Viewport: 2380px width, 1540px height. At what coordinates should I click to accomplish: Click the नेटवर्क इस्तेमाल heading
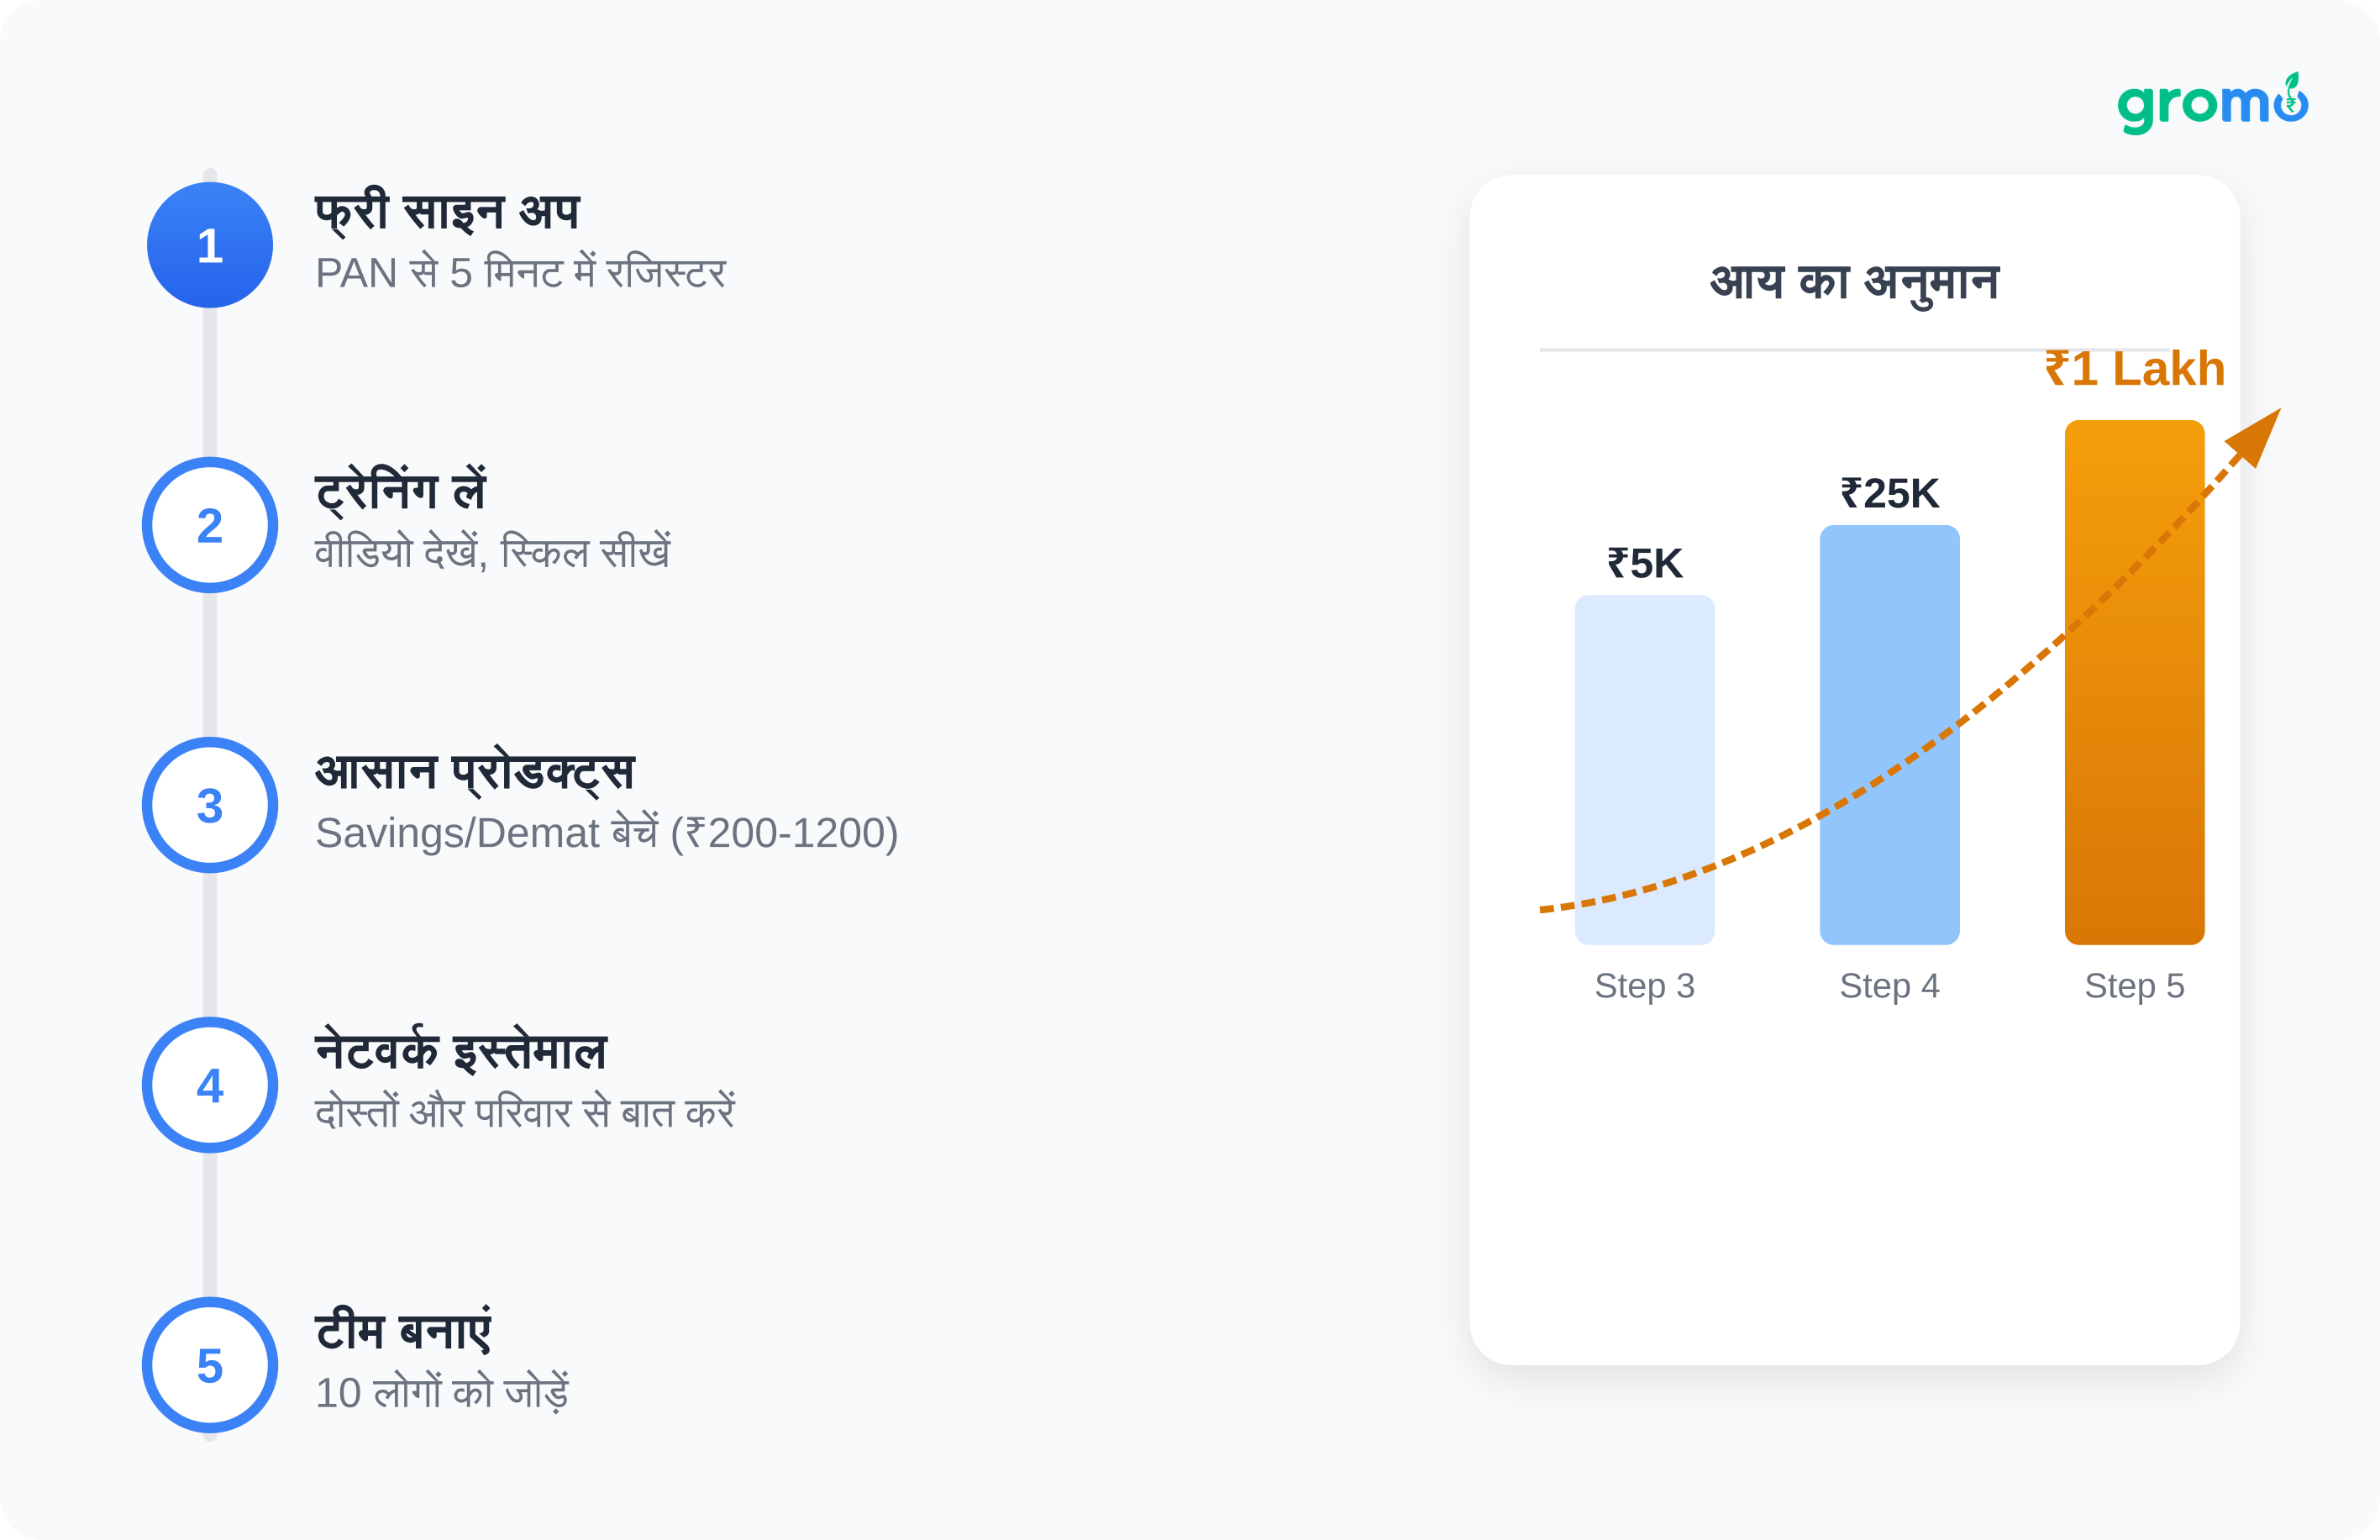pos(461,1052)
